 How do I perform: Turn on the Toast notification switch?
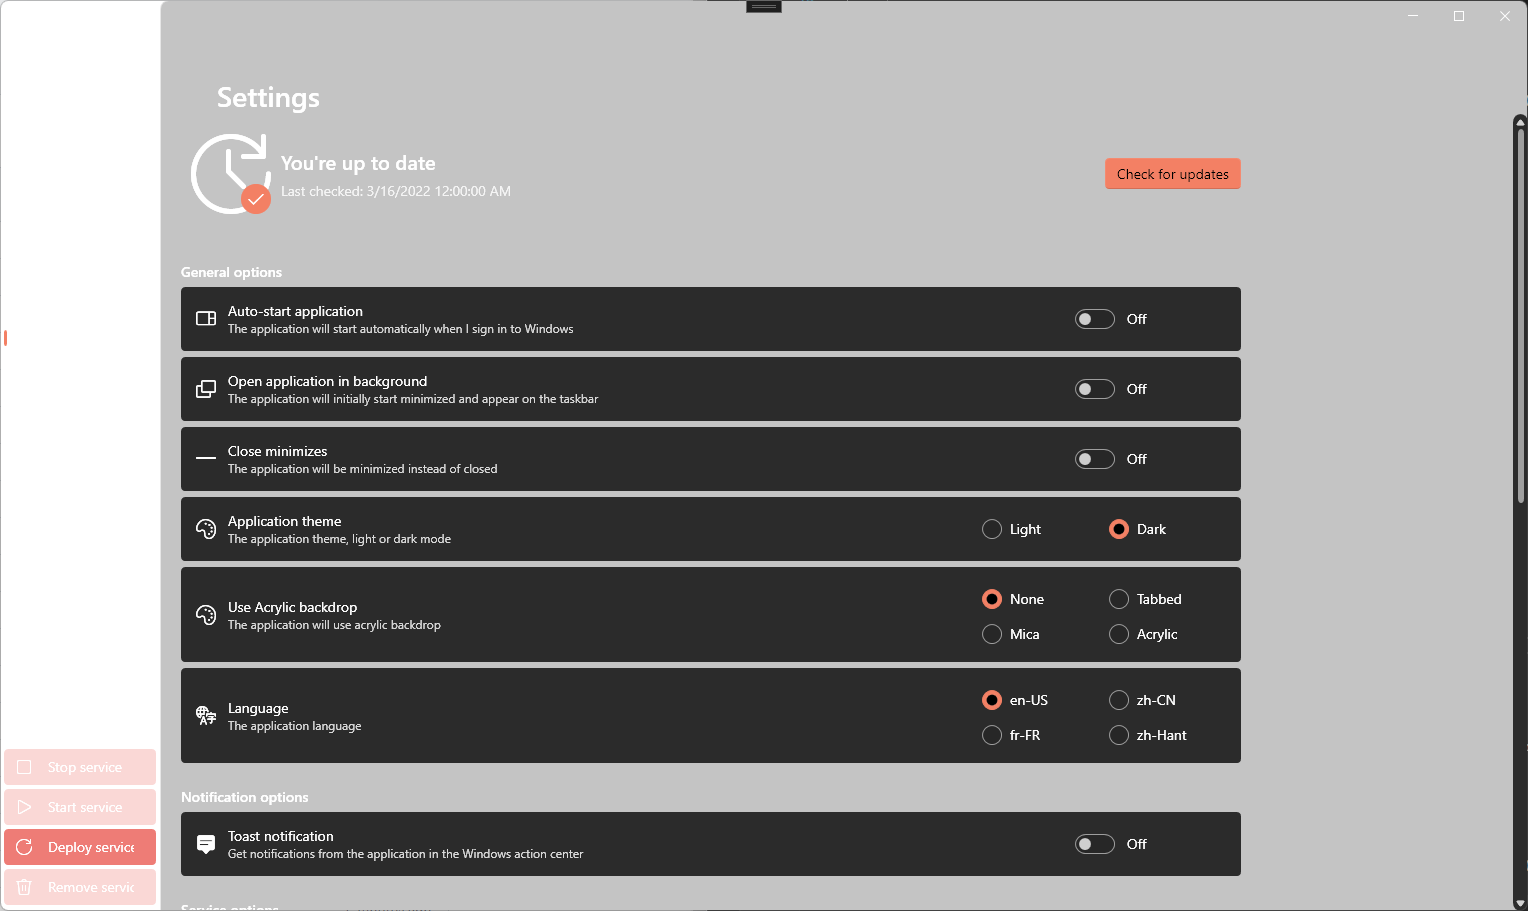tap(1095, 844)
